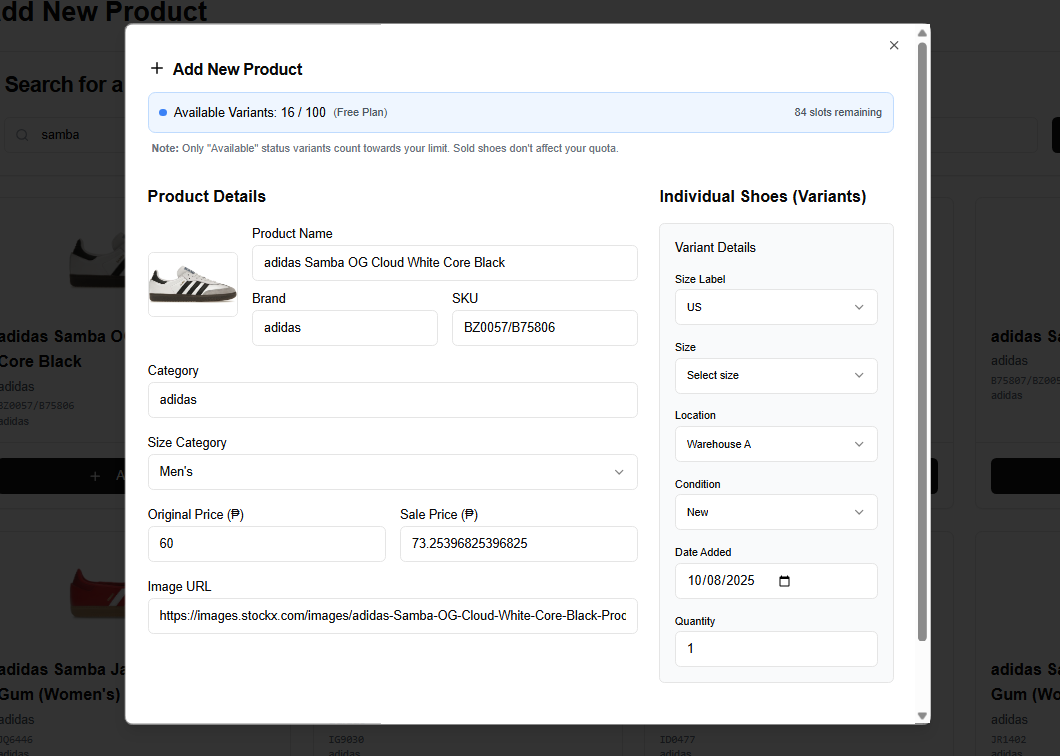Screen dimensions: 1060x756
Task: Open the Condition dropdown set to New
Action: [x=776, y=512]
